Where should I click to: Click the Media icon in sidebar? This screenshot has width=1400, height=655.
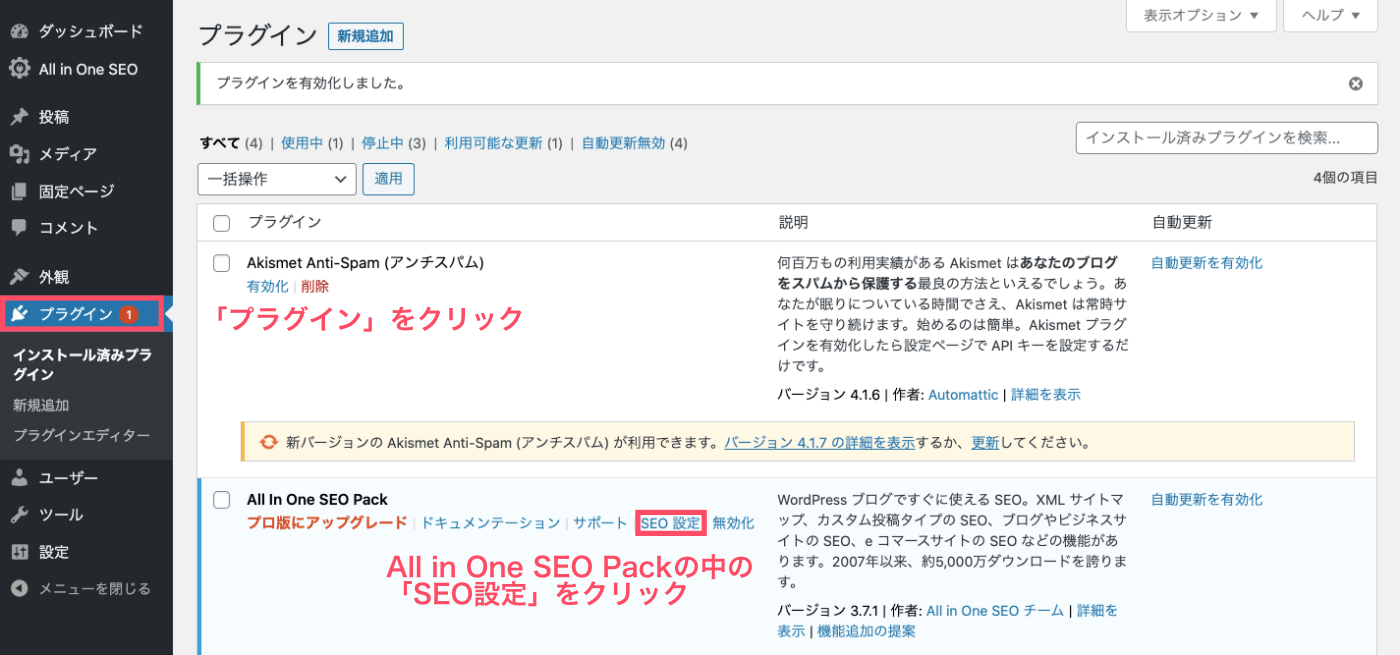click(x=19, y=154)
